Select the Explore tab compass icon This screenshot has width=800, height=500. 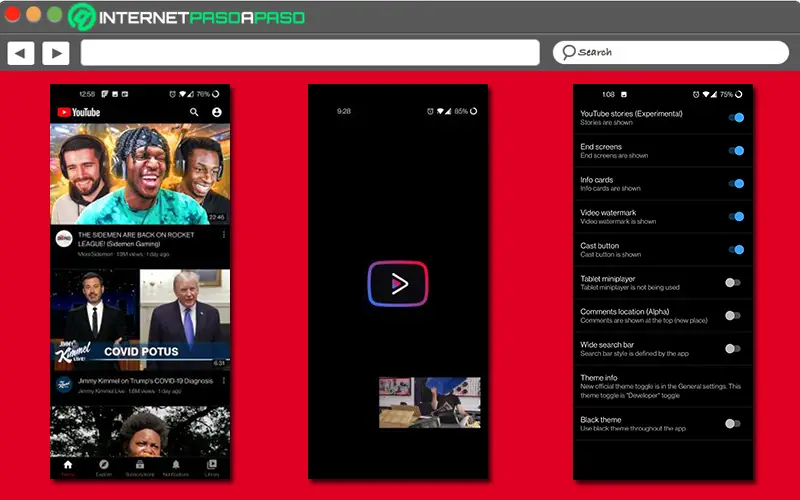click(x=104, y=468)
